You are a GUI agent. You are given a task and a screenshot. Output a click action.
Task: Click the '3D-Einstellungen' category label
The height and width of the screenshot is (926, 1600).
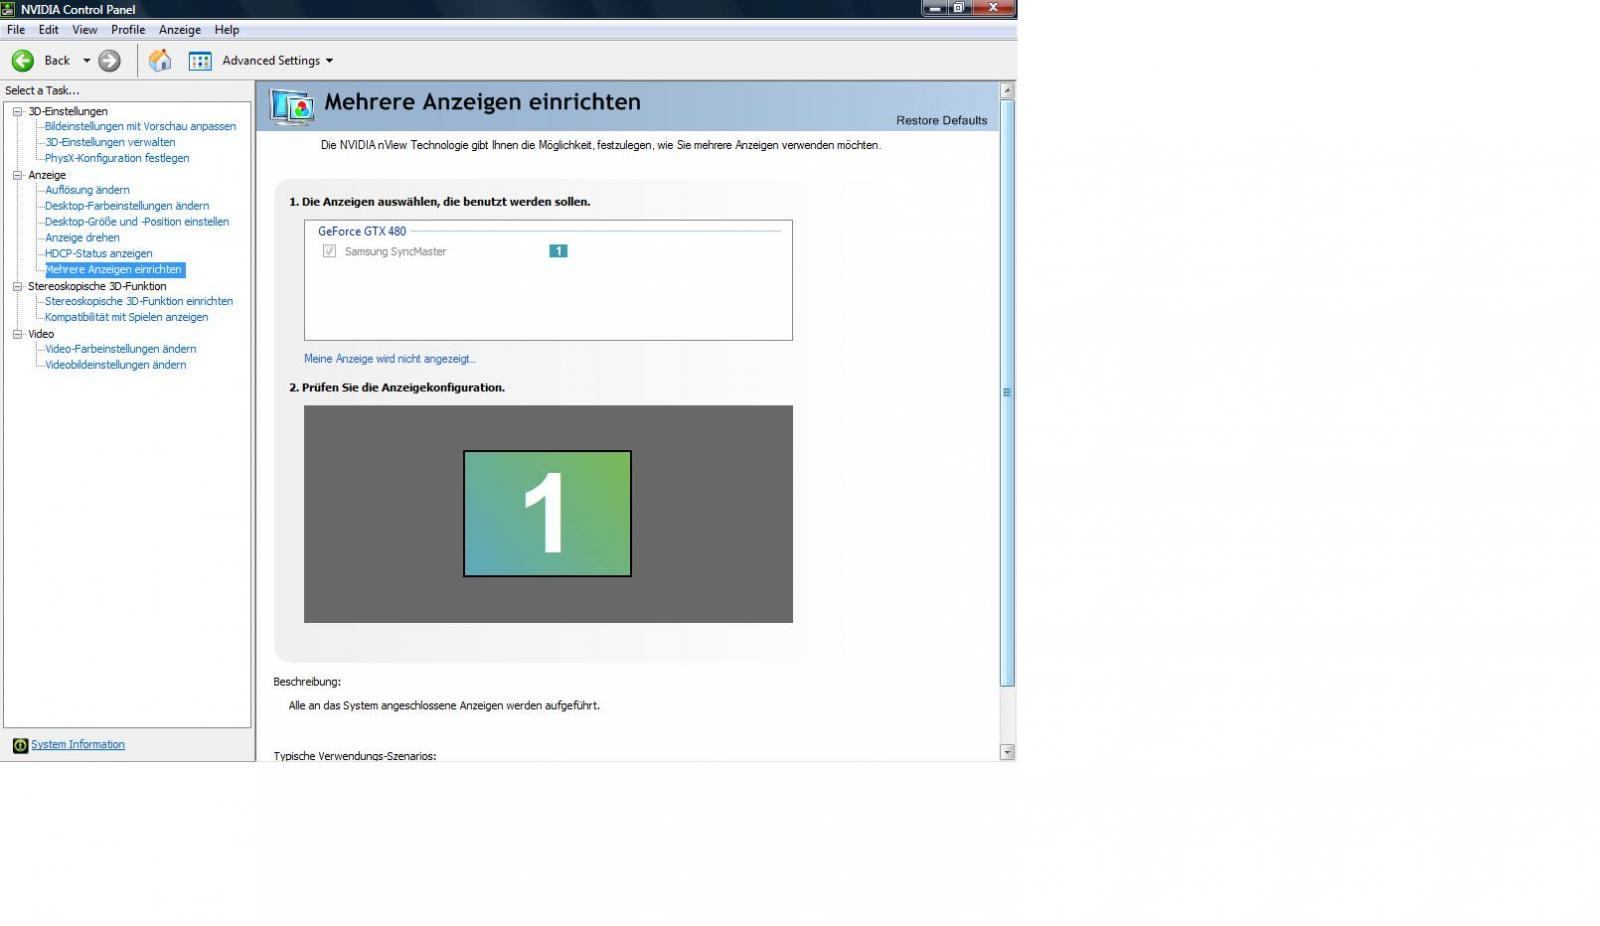(68, 111)
